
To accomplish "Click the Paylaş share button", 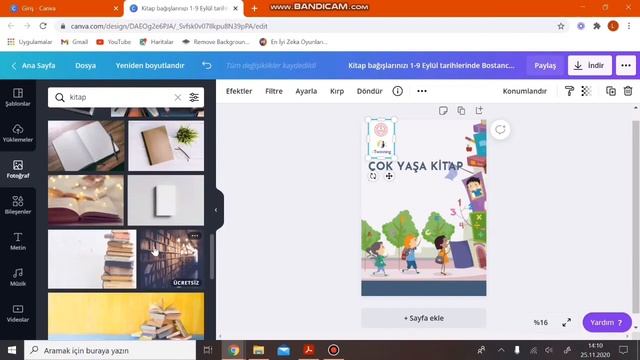I will pos(545,65).
